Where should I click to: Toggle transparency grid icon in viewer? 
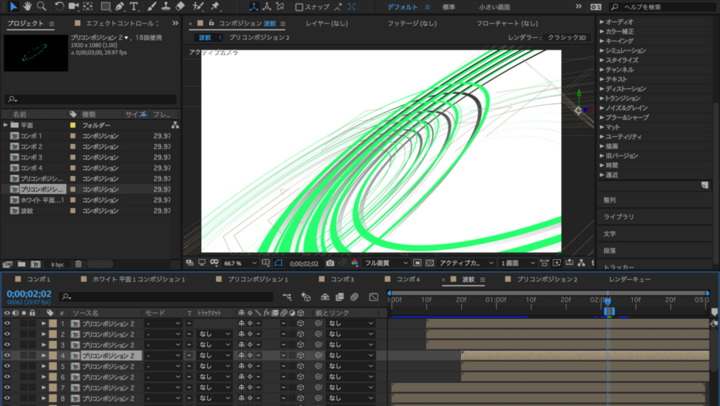(429, 263)
